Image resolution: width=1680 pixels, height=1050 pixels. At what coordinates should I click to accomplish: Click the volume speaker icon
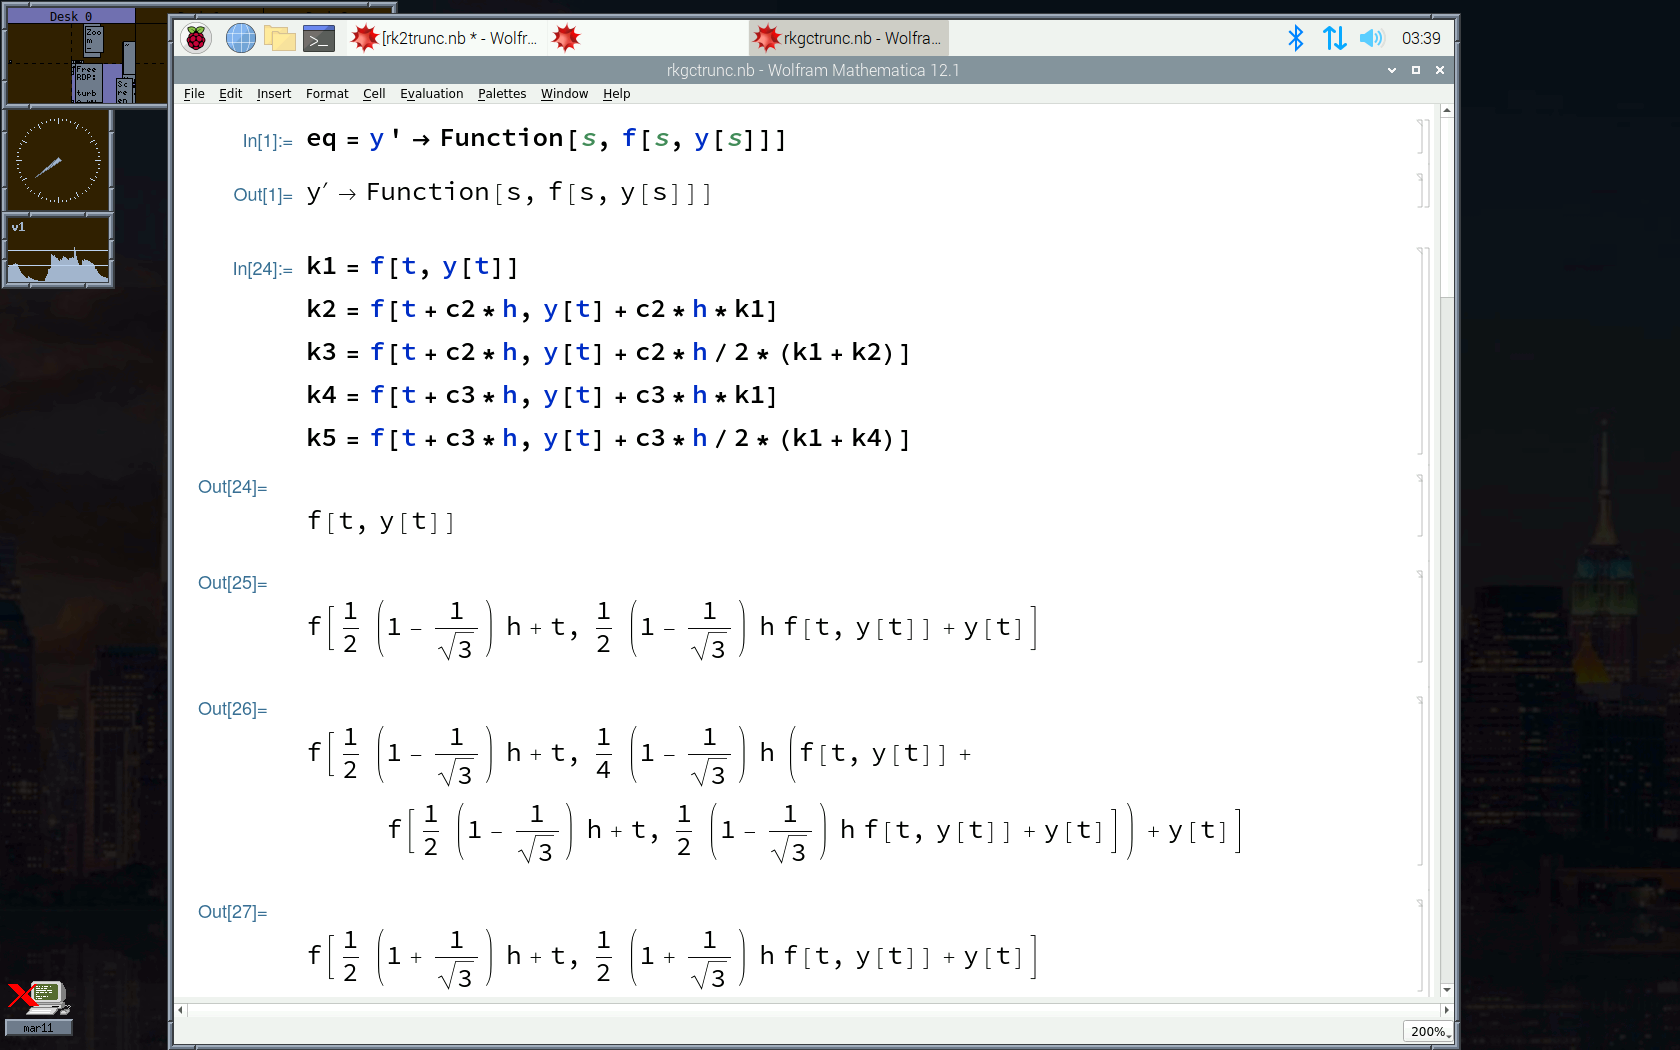coord(1371,39)
